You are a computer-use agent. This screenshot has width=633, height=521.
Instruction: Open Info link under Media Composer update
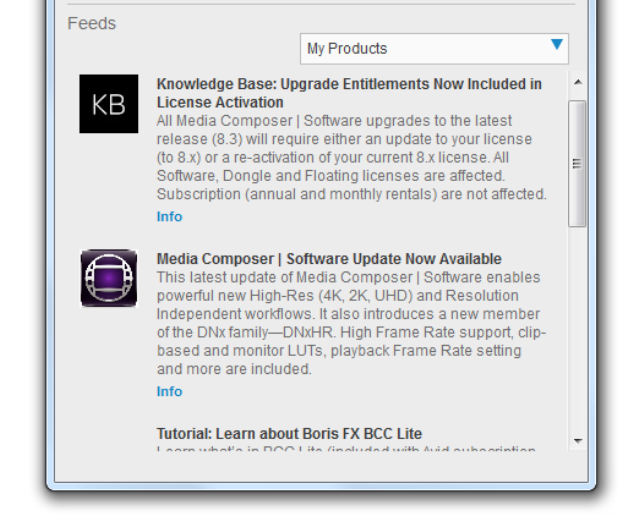[x=169, y=392]
